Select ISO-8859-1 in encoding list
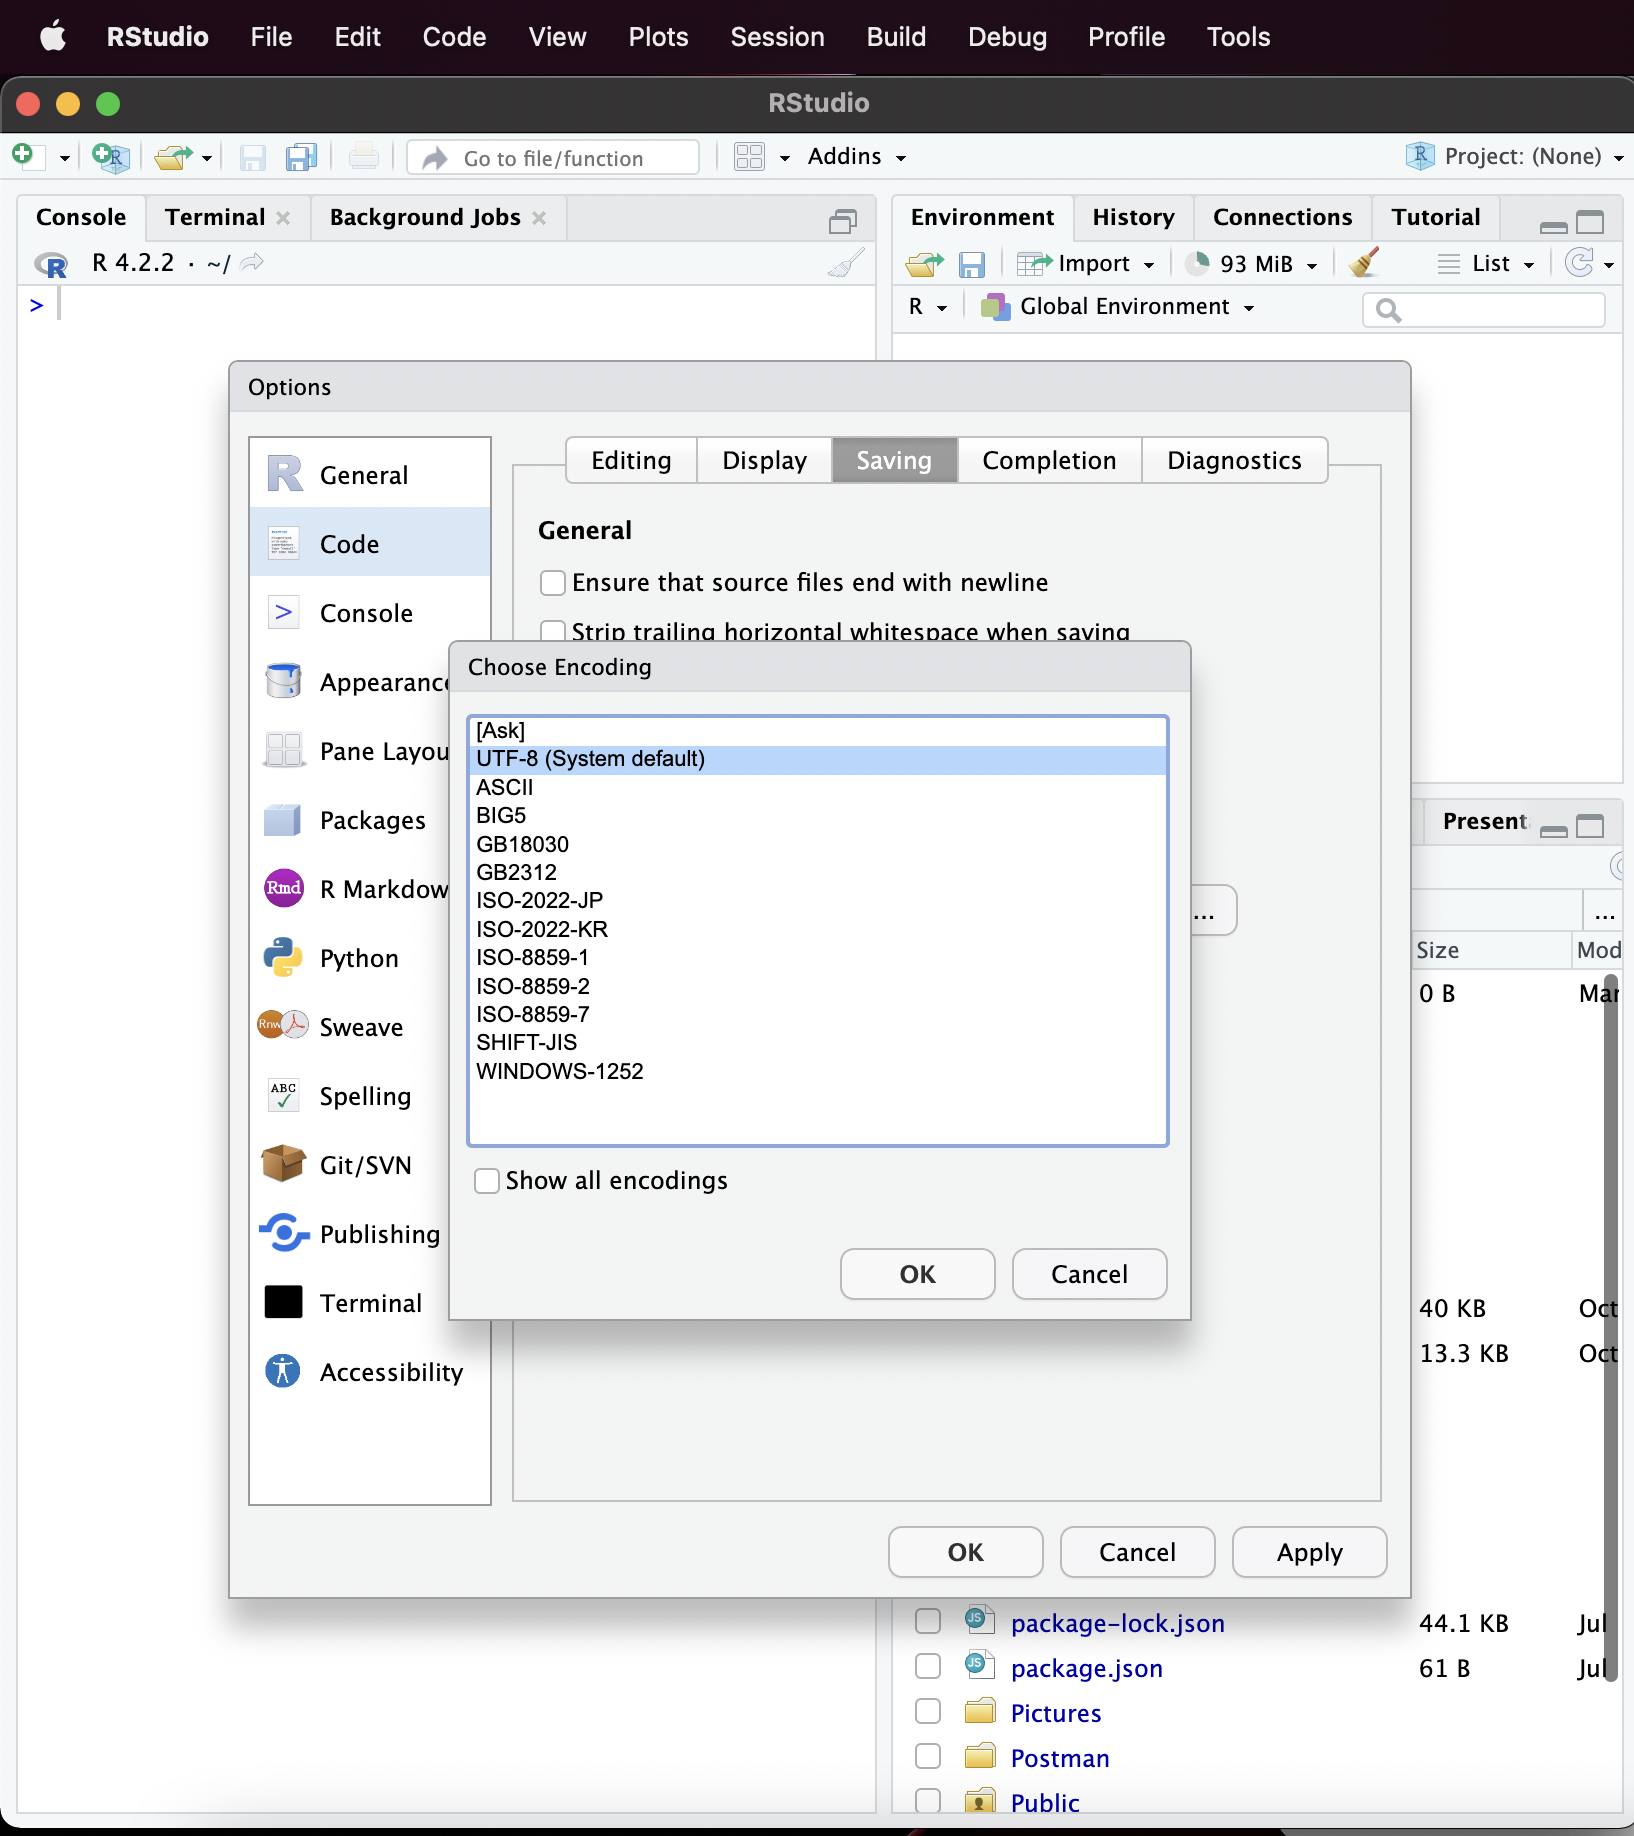This screenshot has height=1836, width=1634. (x=817, y=957)
